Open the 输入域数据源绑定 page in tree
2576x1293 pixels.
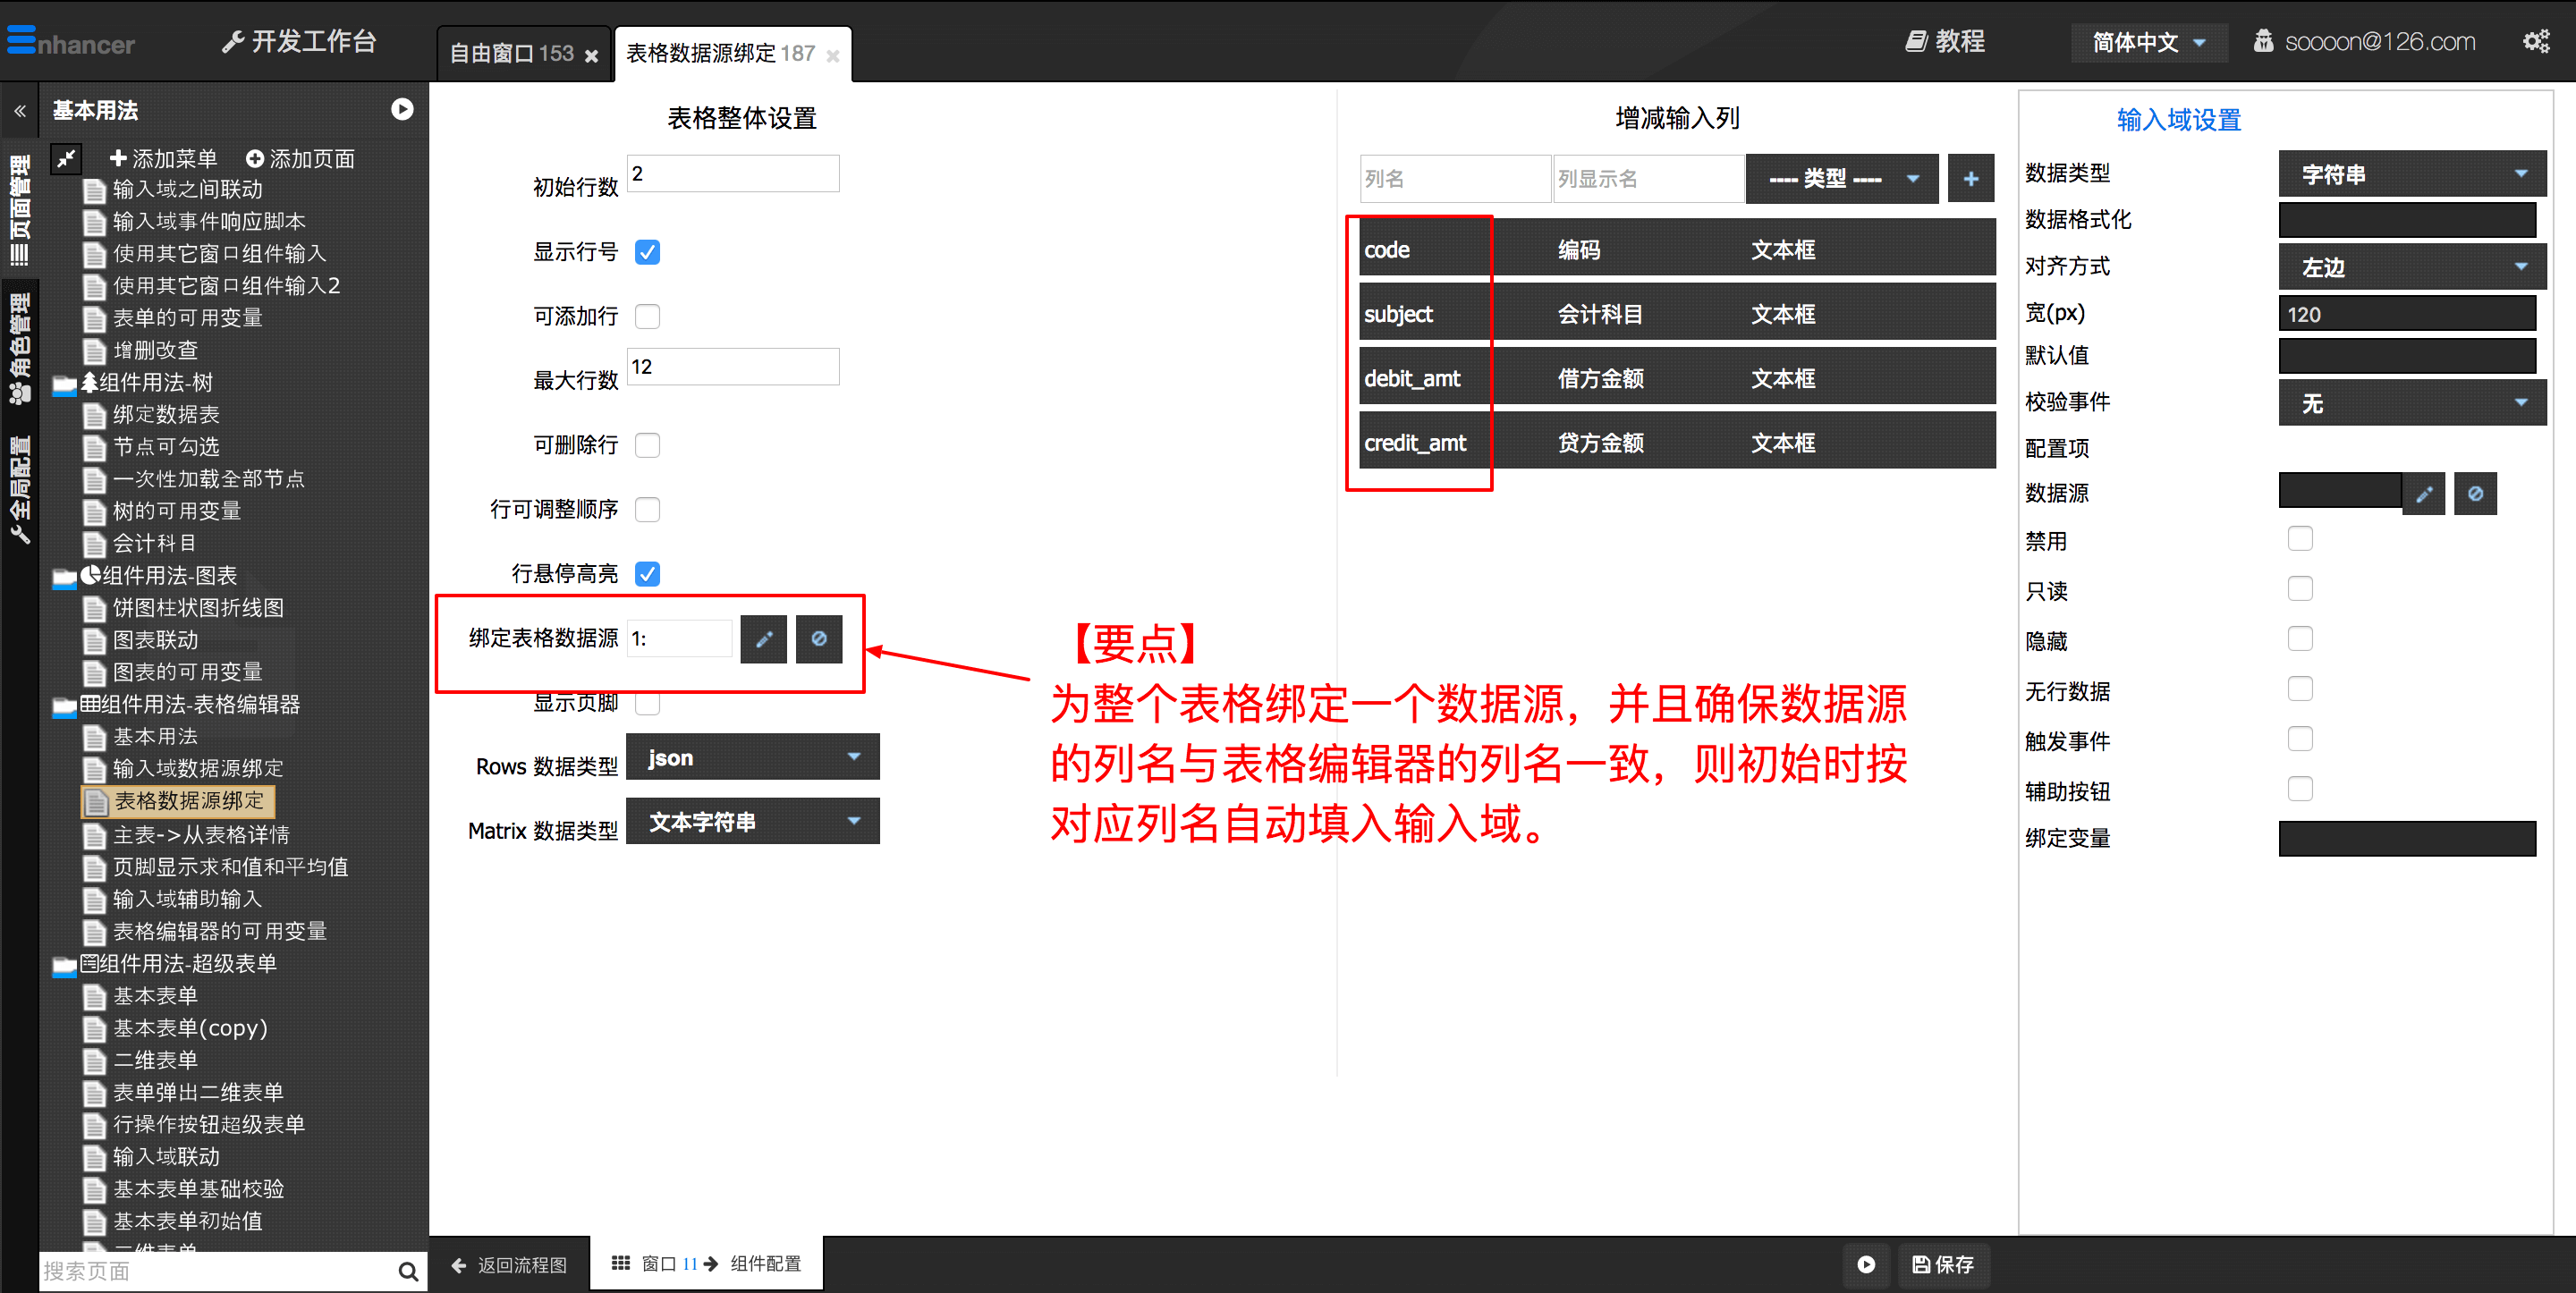point(198,768)
